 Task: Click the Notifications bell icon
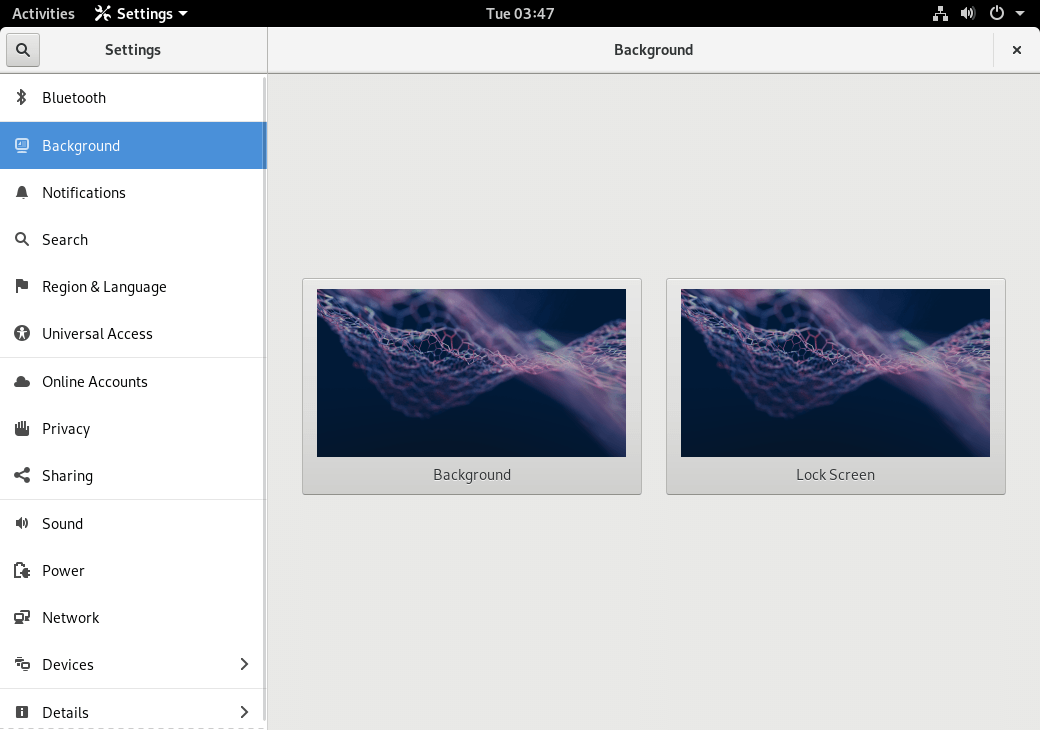pyautogui.click(x=22, y=192)
